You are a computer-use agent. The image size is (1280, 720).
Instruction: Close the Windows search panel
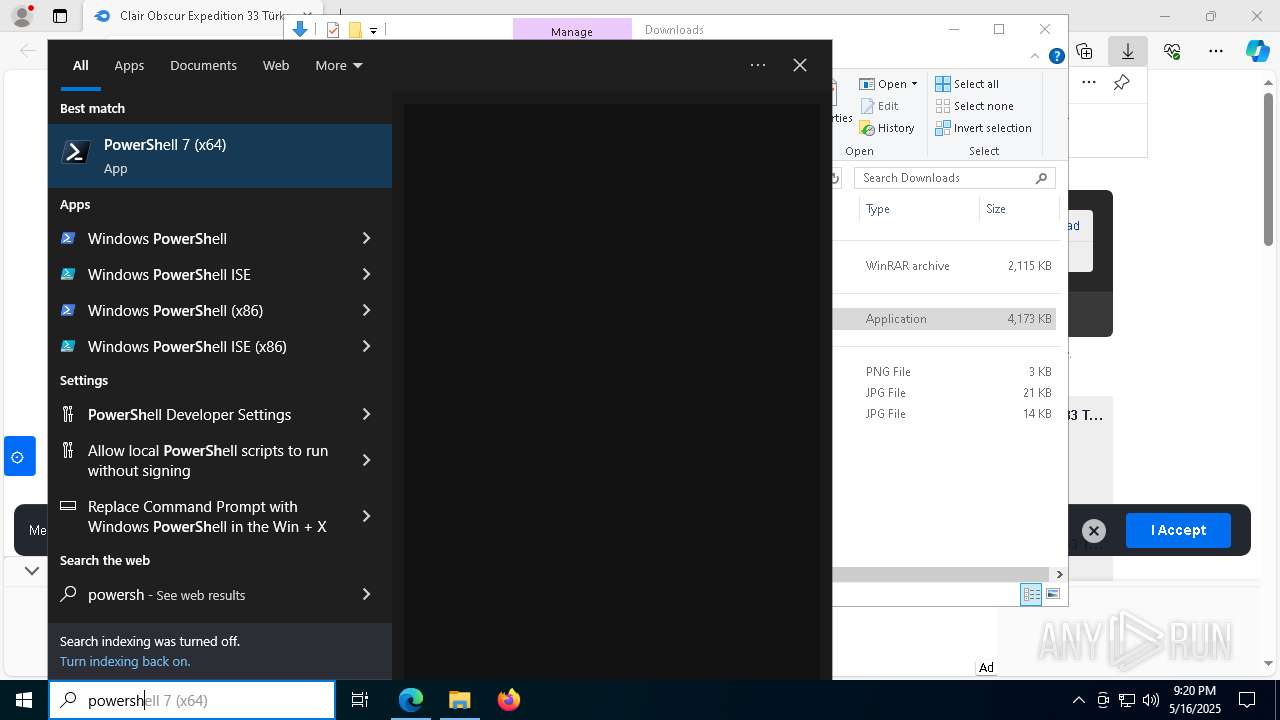[800, 65]
